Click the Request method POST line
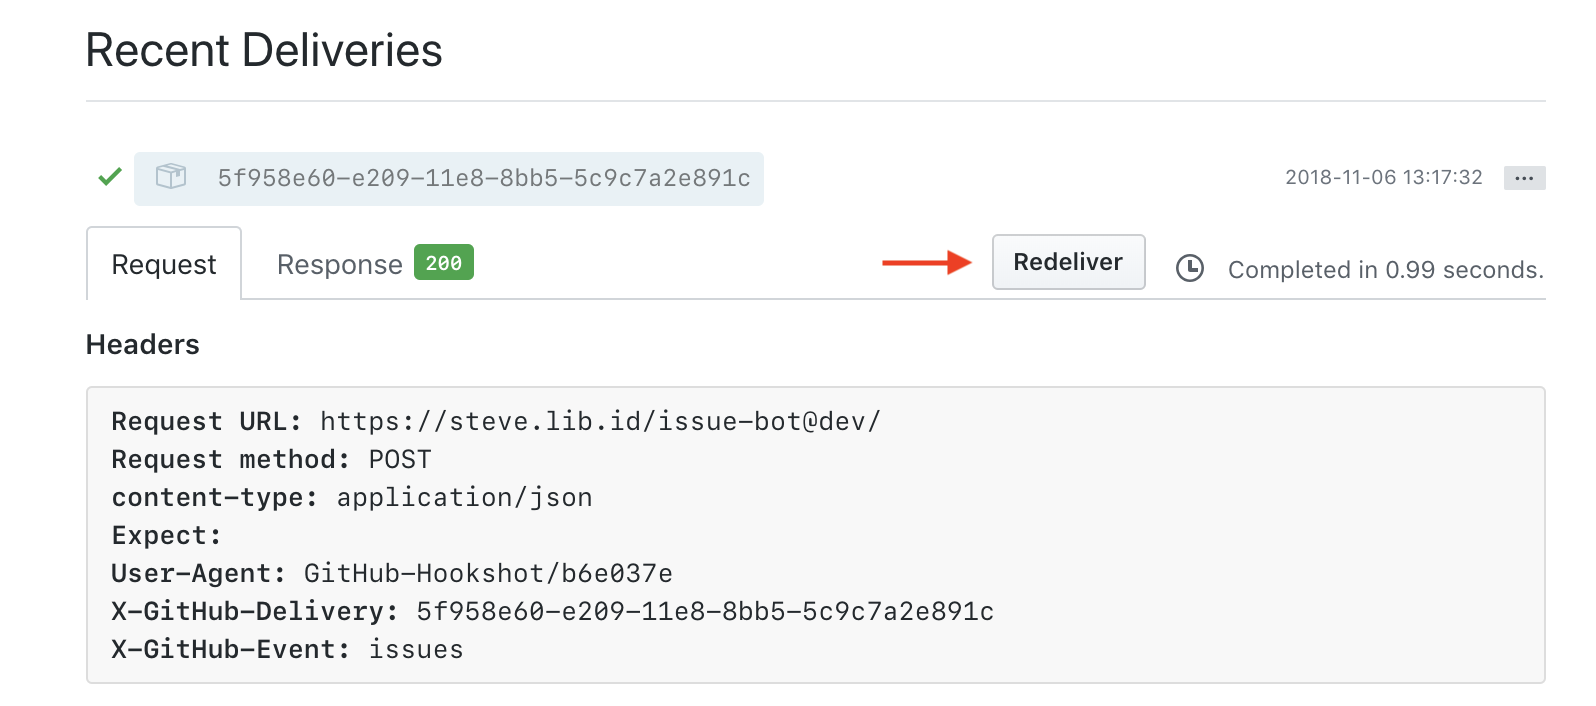1596x706 pixels. point(271,459)
